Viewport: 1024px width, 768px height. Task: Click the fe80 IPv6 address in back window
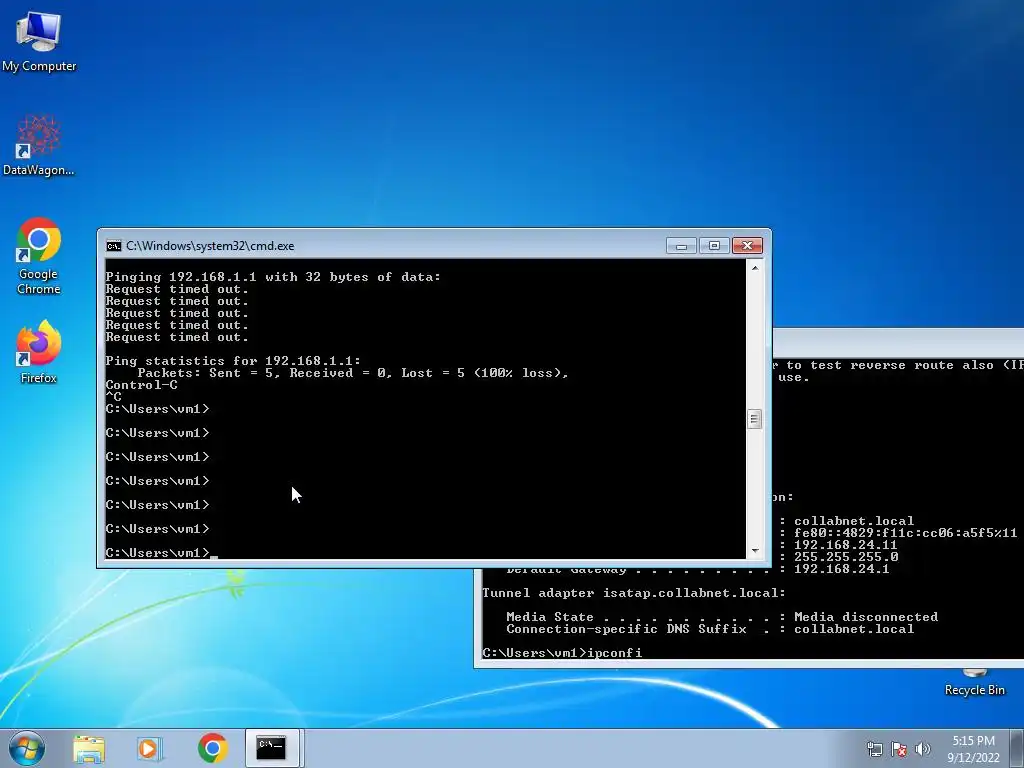[x=906, y=533]
